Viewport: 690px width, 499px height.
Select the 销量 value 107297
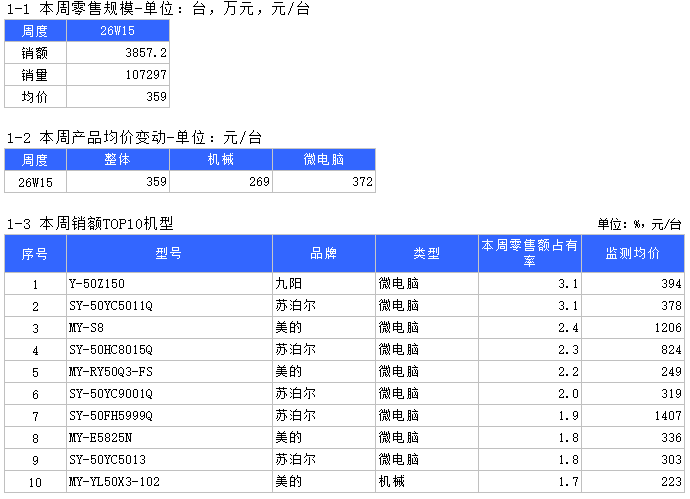coord(117,75)
